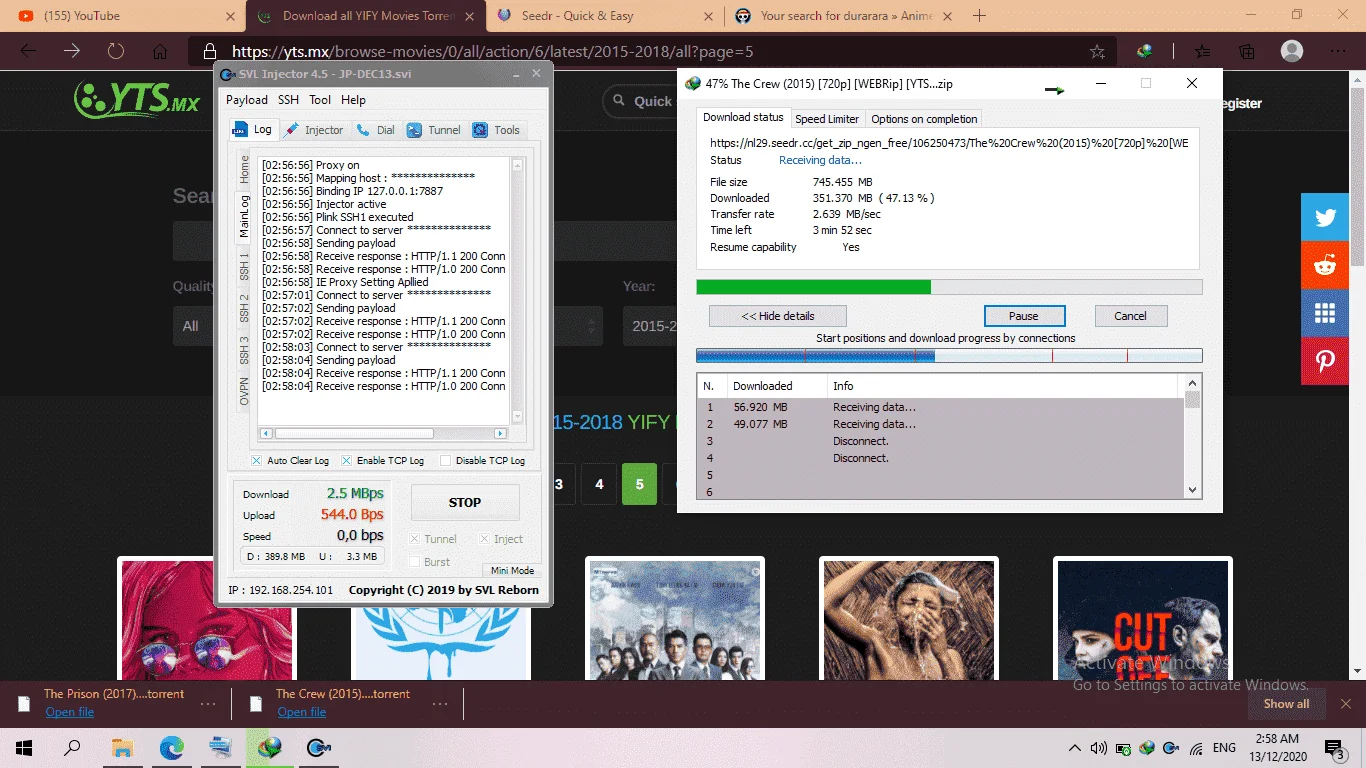Open the Help menu in SVL Injector
Viewport: 1366px width, 768px height.
pyautogui.click(x=353, y=100)
